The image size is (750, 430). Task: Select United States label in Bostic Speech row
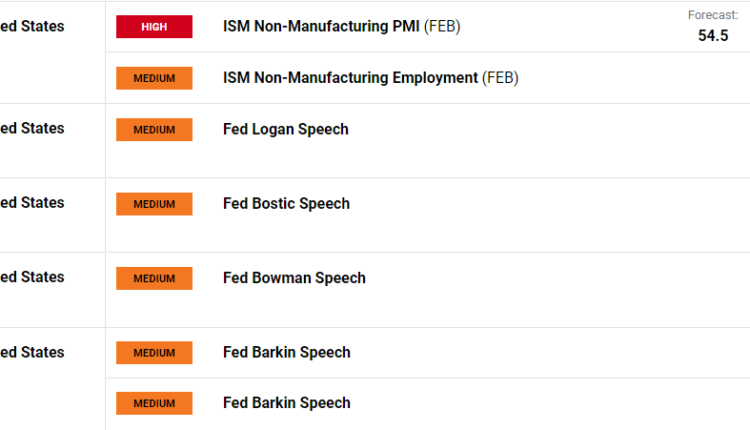(x=32, y=203)
